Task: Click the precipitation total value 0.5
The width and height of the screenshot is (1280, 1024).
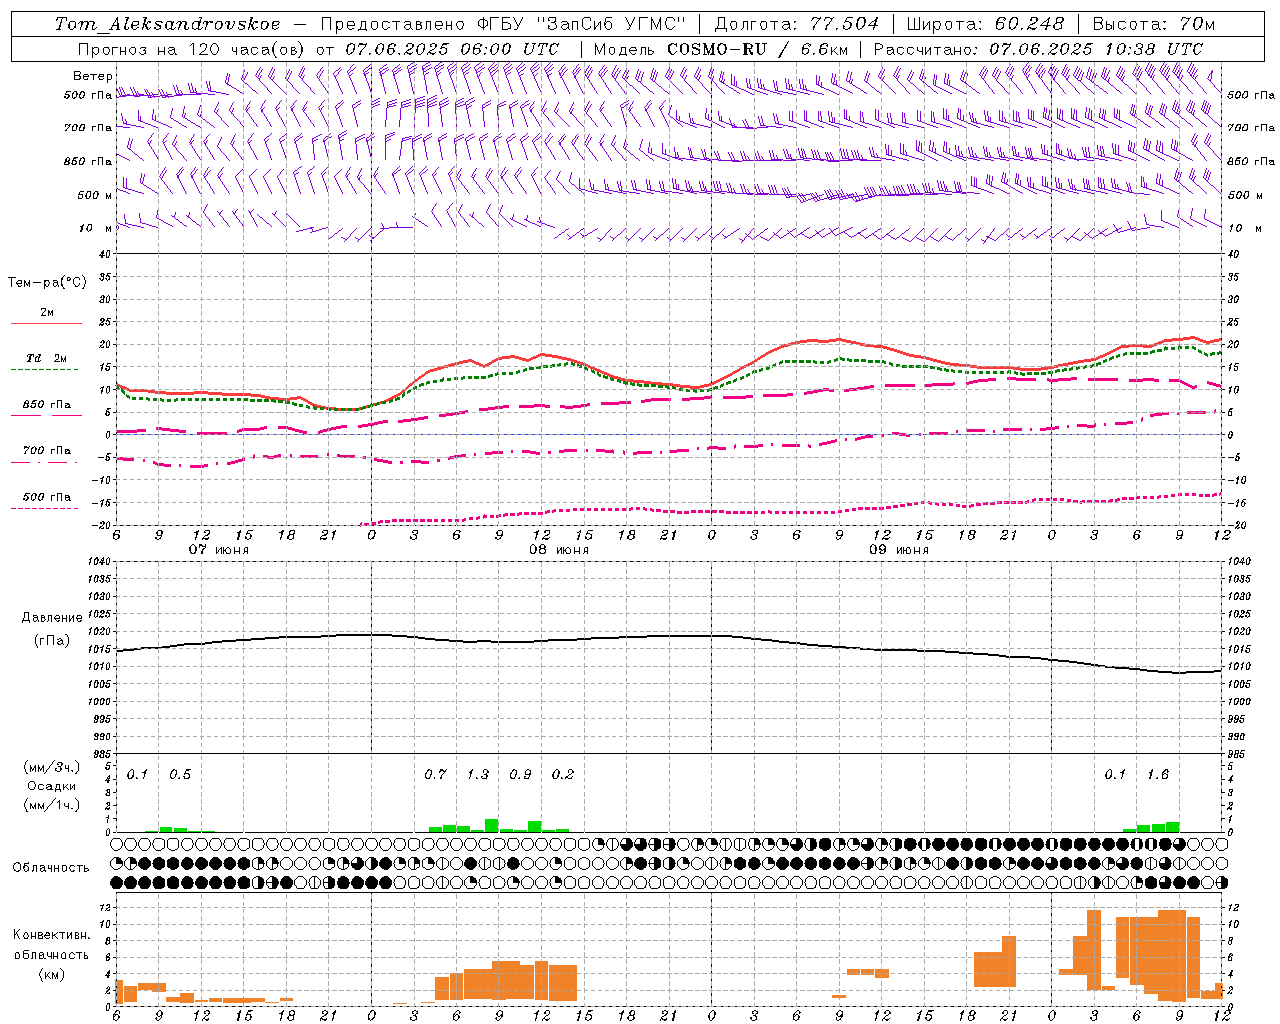Action: point(180,775)
